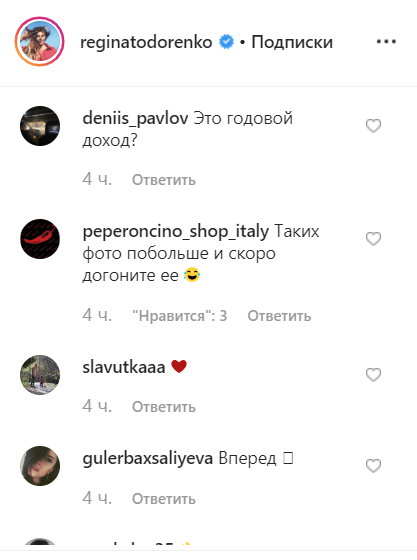This screenshot has height=560, width=417.
Task: Like slavutkaaa's comment with heart icon
Action: [x=373, y=375]
